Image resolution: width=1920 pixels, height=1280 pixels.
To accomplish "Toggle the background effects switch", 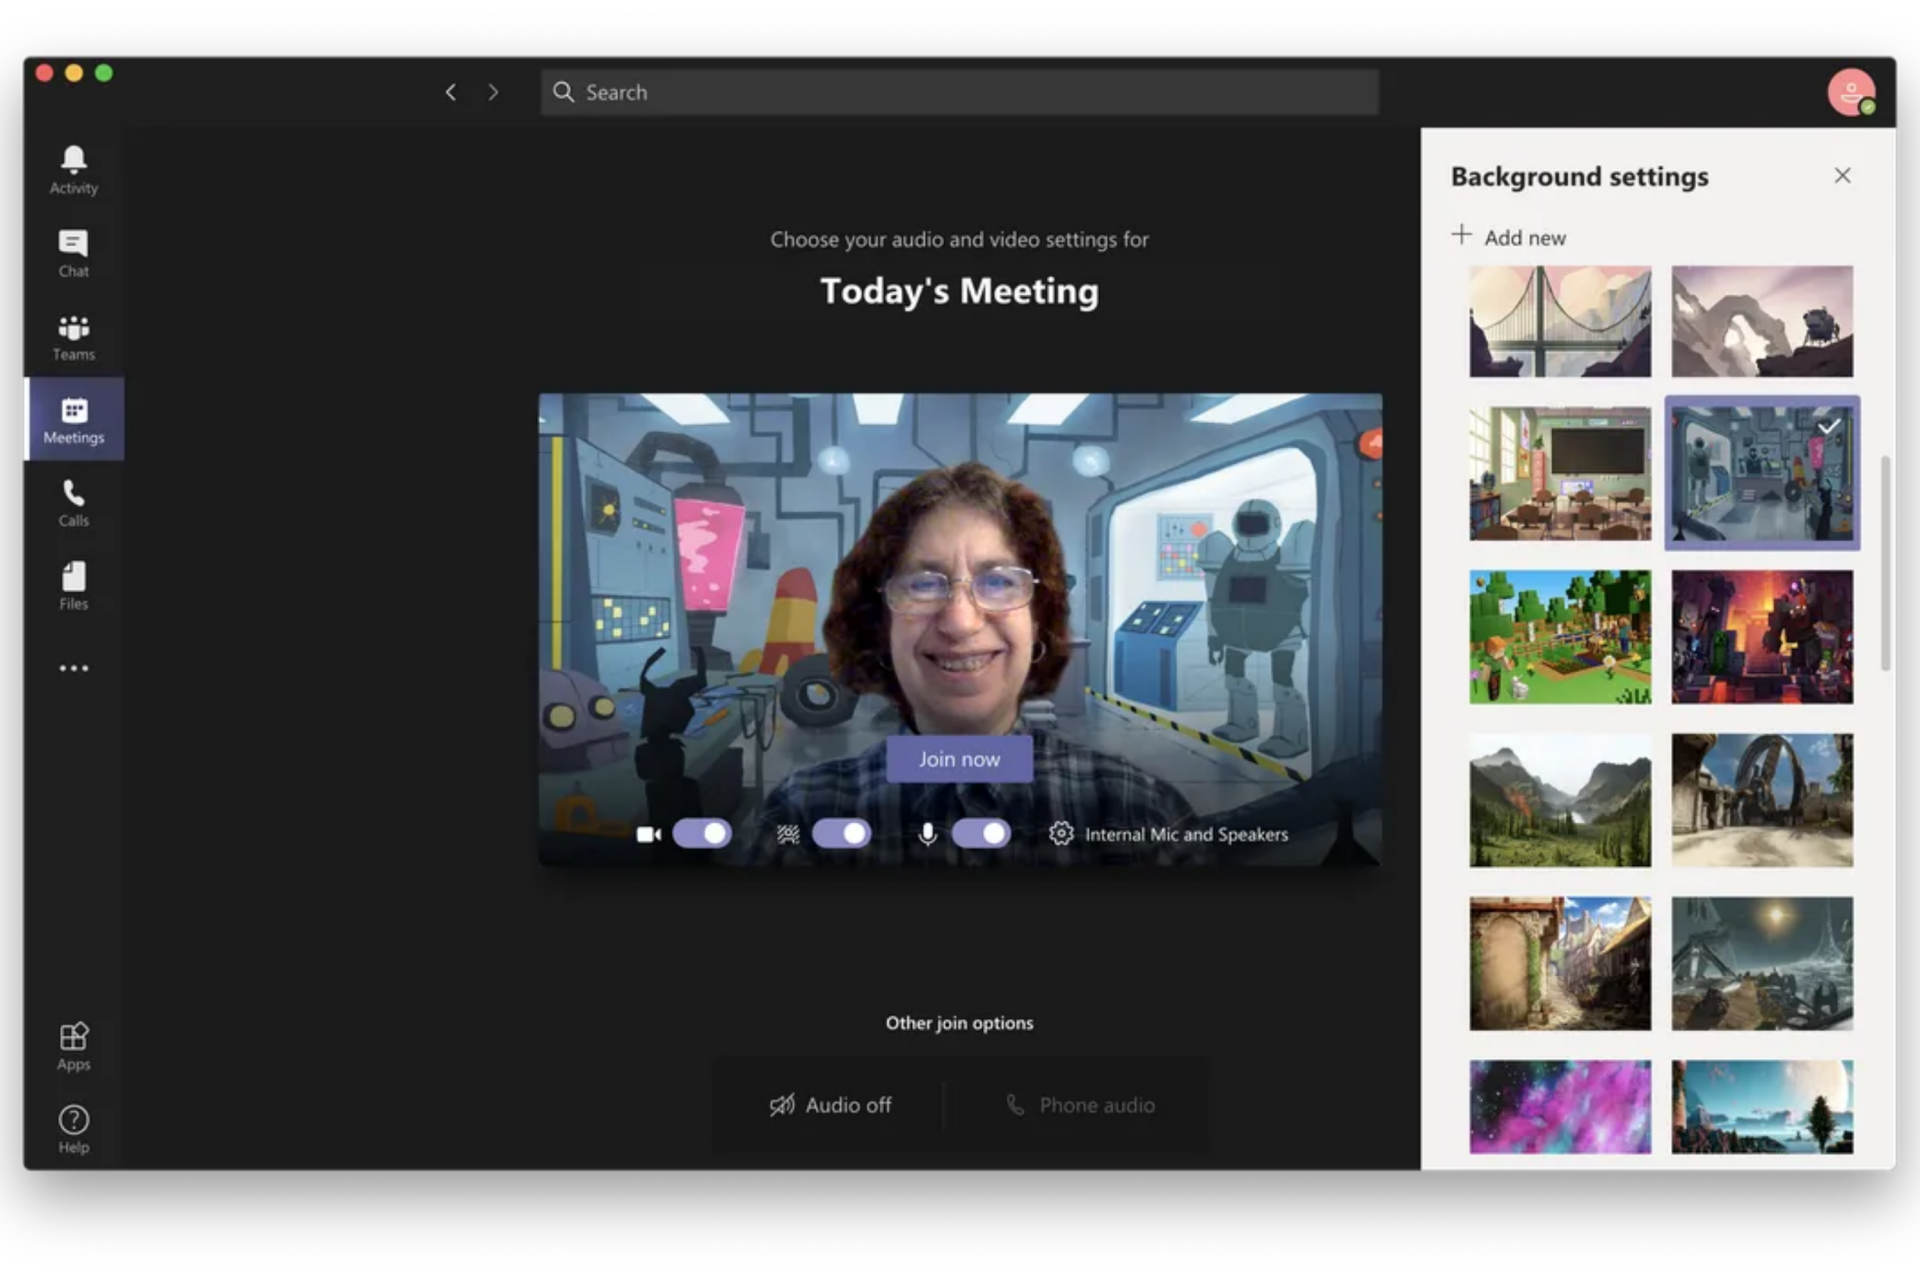I will pyautogui.click(x=841, y=833).
